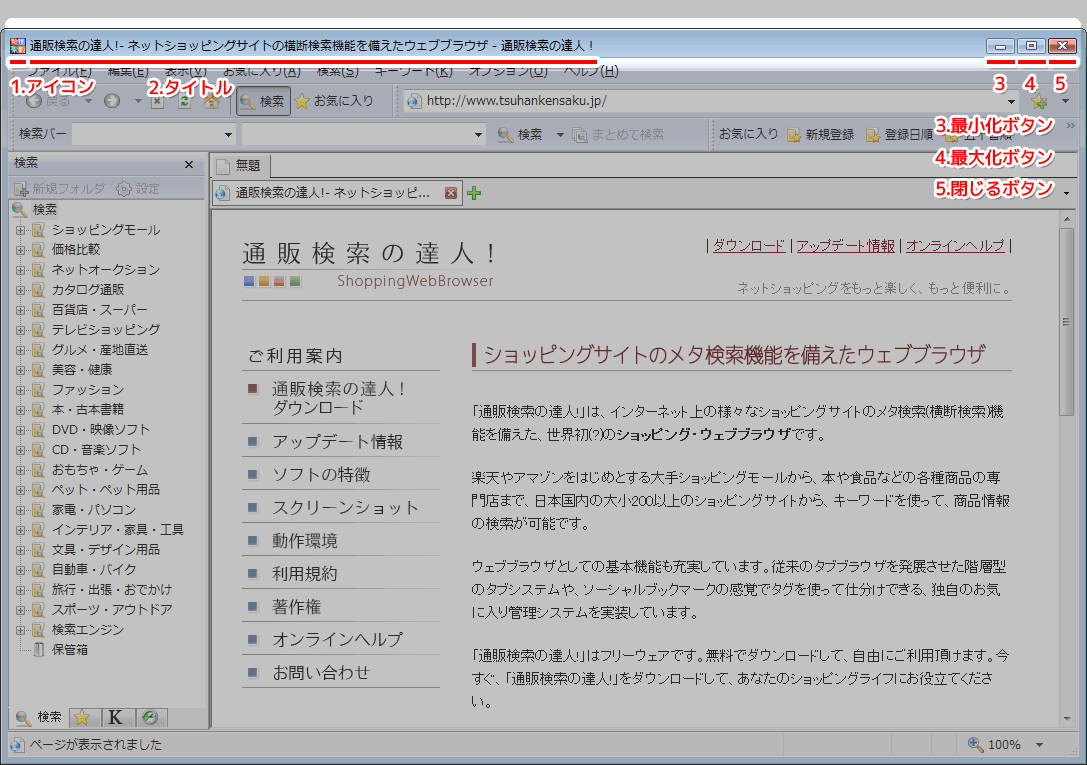
Task: Open the second search bar combo box dropdown
Action: 478,134
